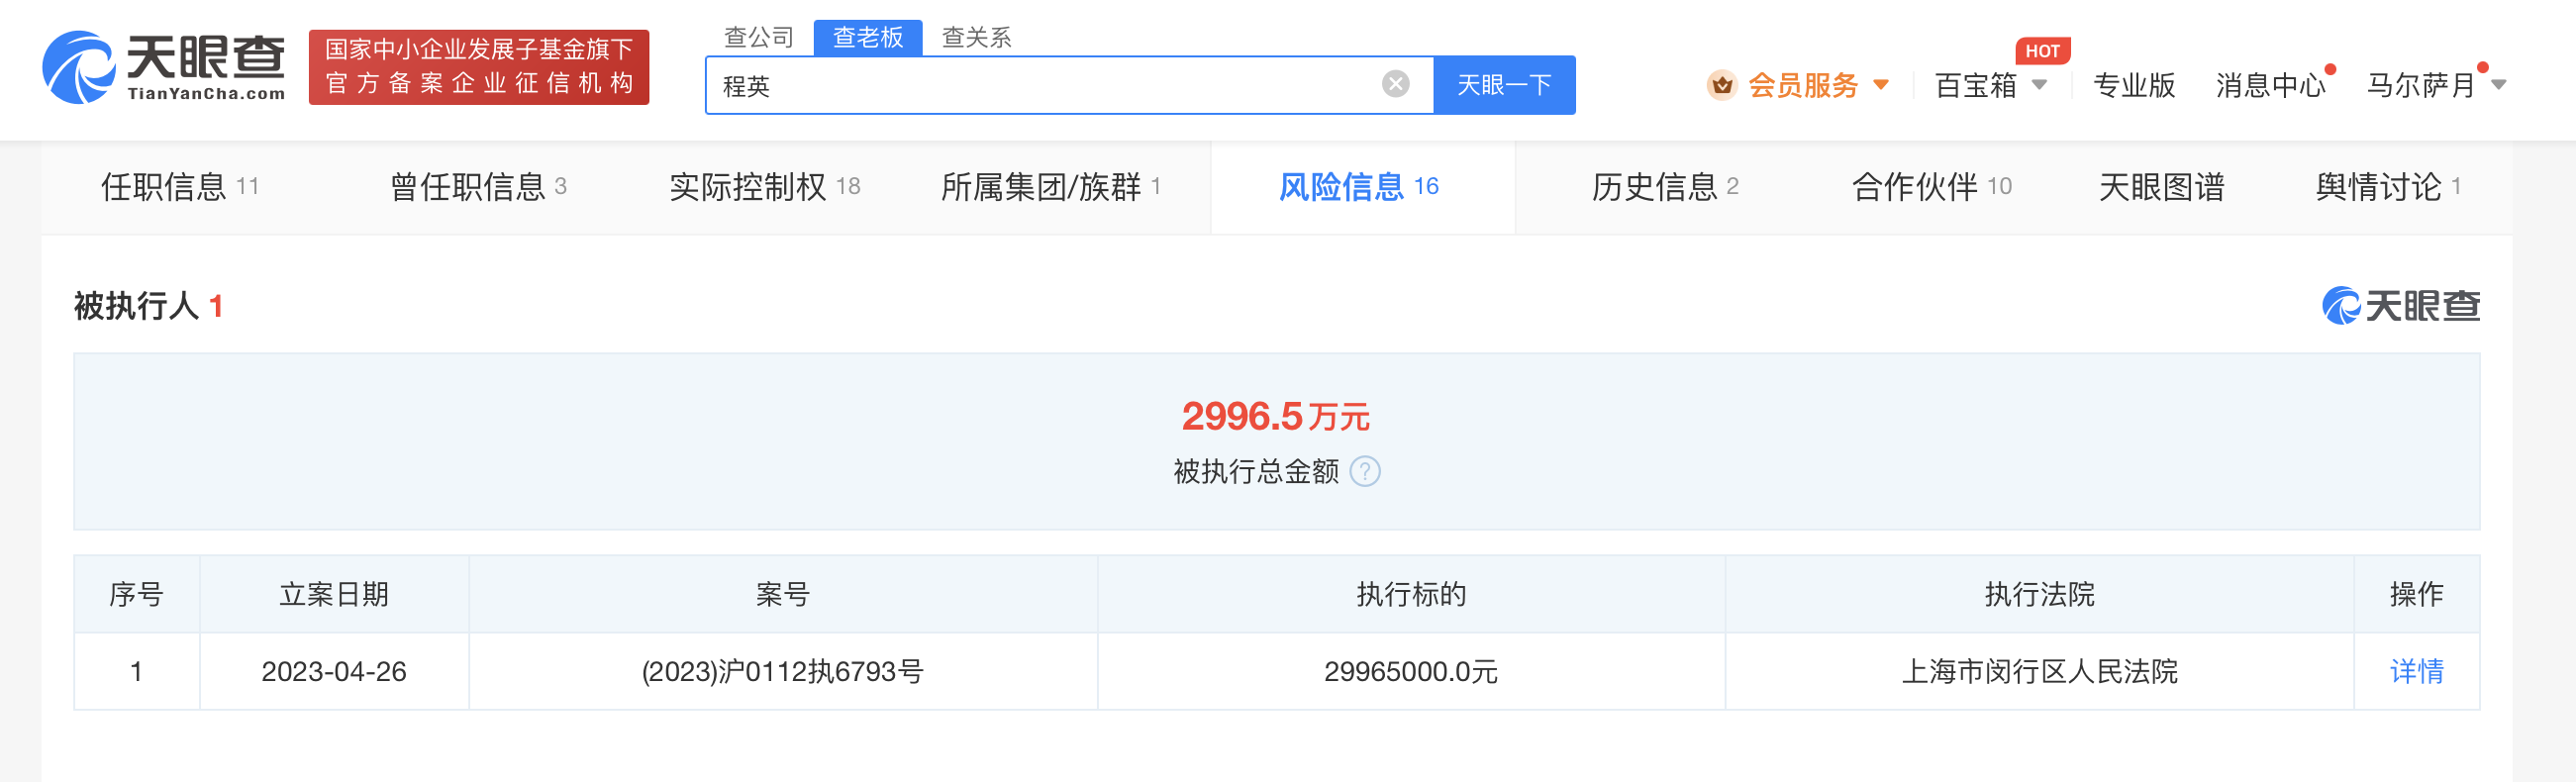Clear the search box with X icon
The image size is (2576, 782).
(x=1395, y=84)
